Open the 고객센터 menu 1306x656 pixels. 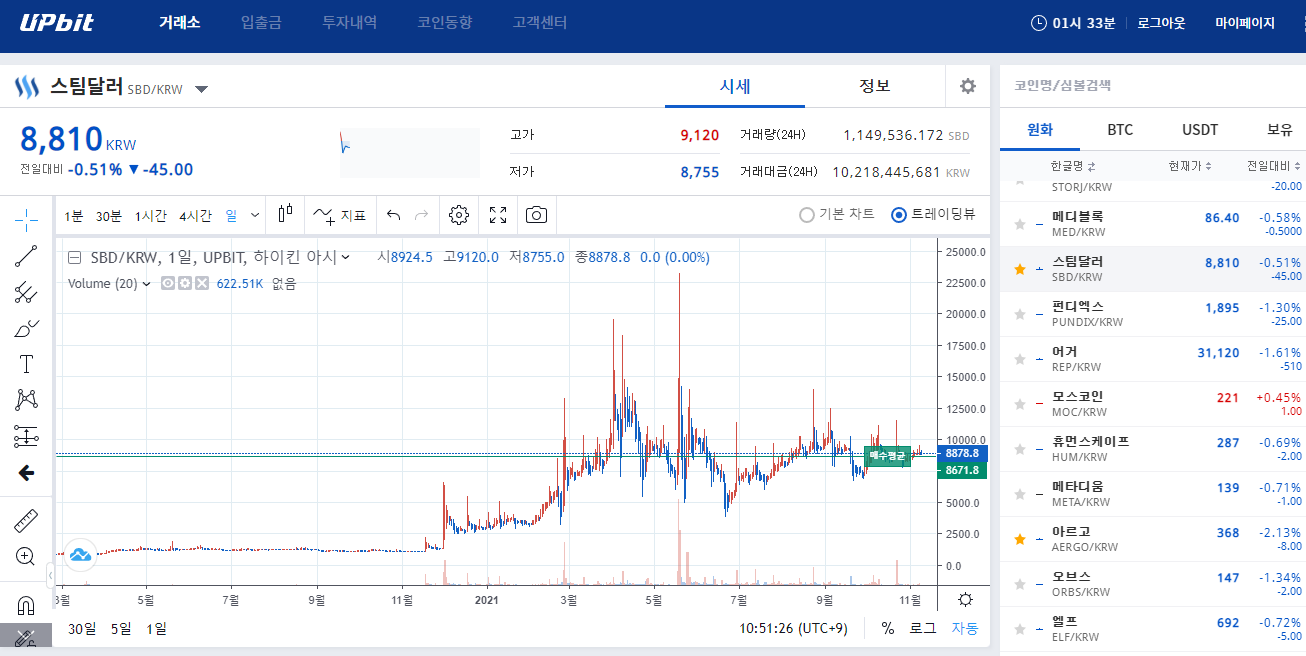point(540,23)
